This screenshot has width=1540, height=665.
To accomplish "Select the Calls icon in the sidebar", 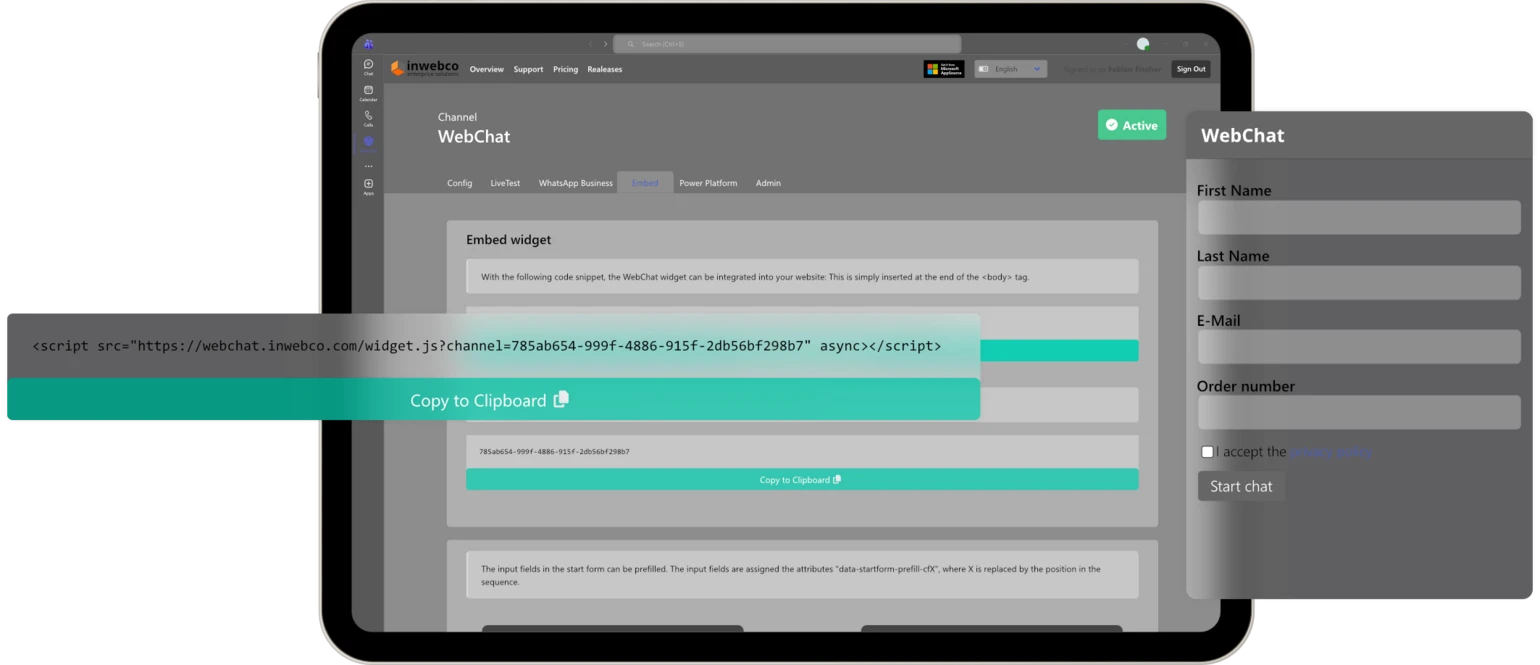I will 368,116.
